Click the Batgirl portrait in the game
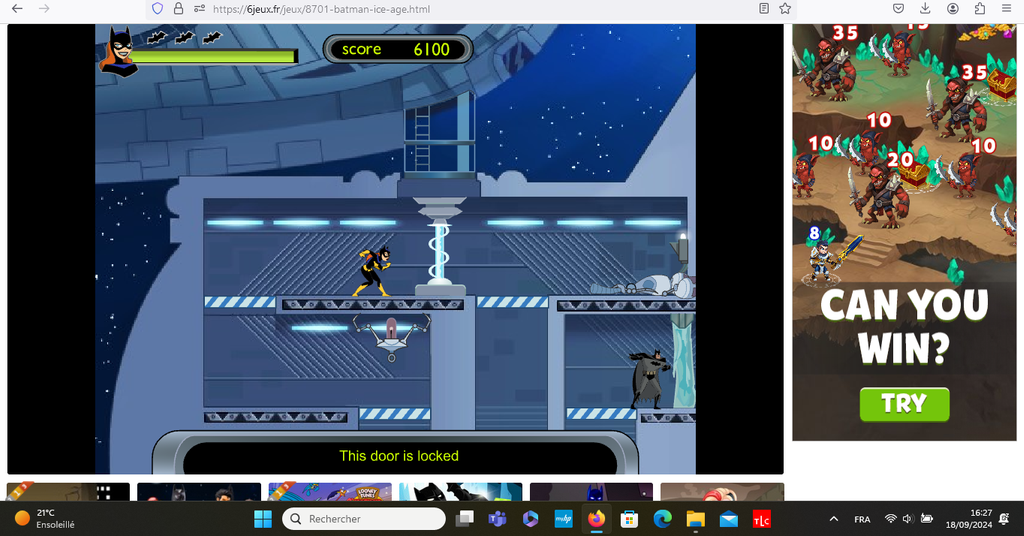The width and height of the screenshot is (1024, 536). coord(118,51)
